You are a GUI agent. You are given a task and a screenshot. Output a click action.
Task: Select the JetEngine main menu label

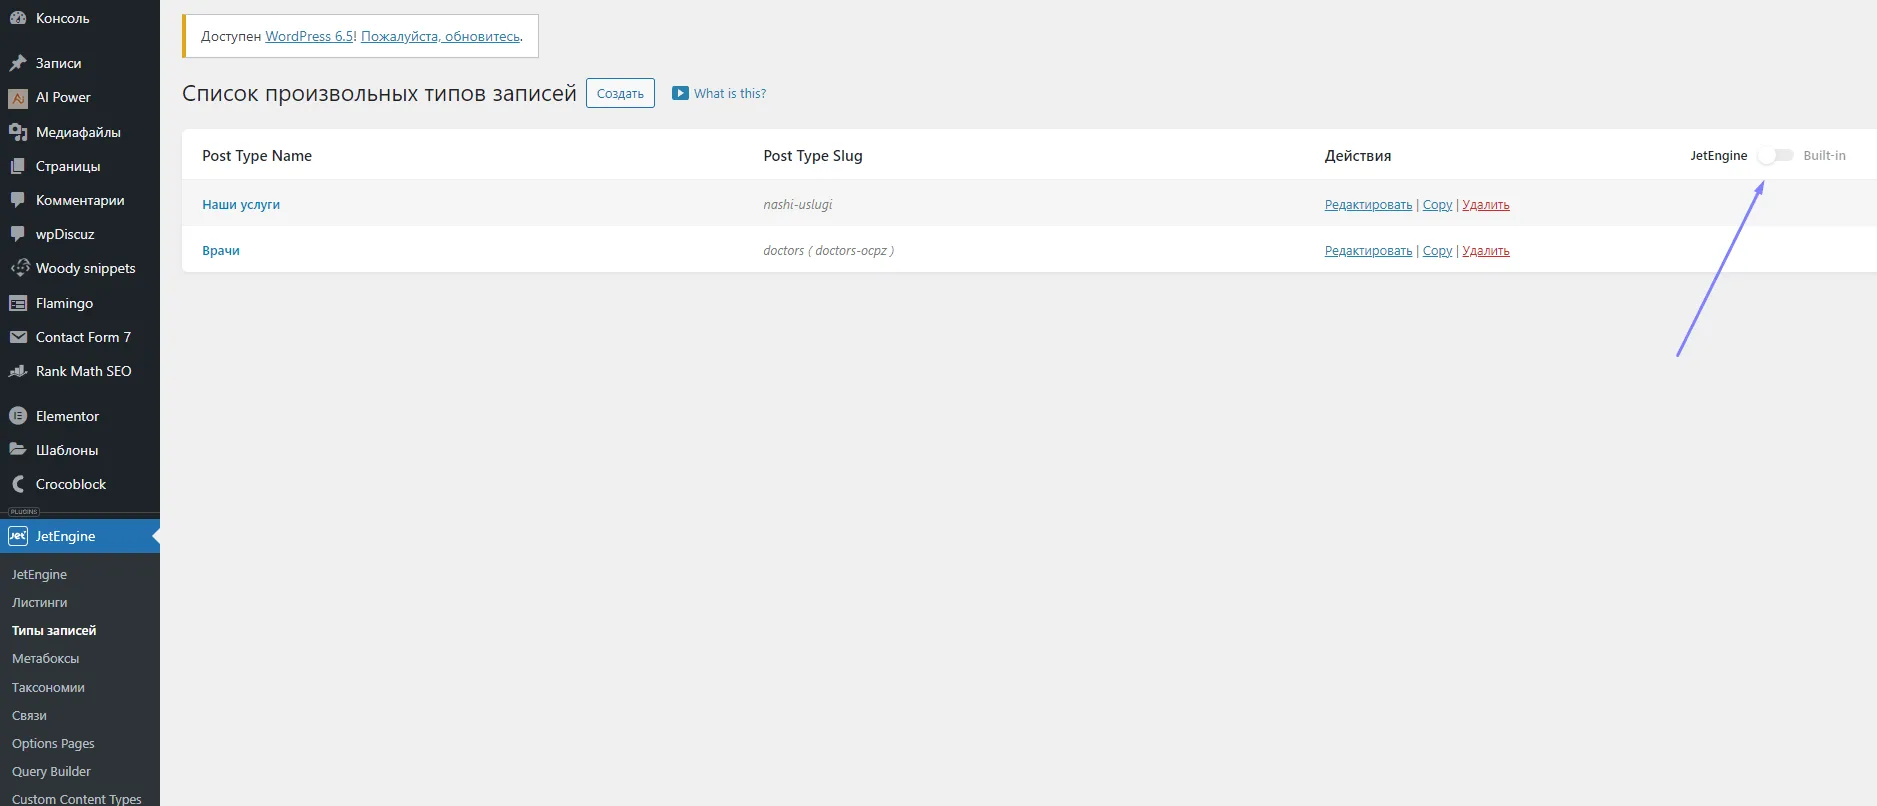(x=66, y=536)
